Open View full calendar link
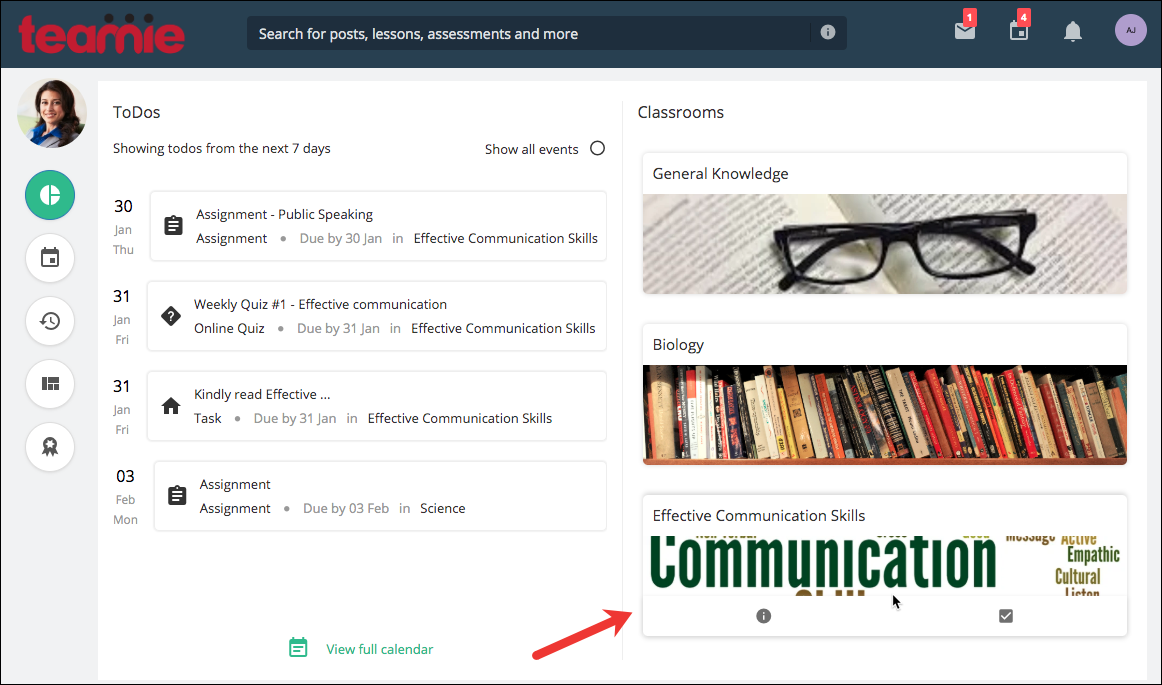The image size is (1162, 685). [x=379, y=649]
